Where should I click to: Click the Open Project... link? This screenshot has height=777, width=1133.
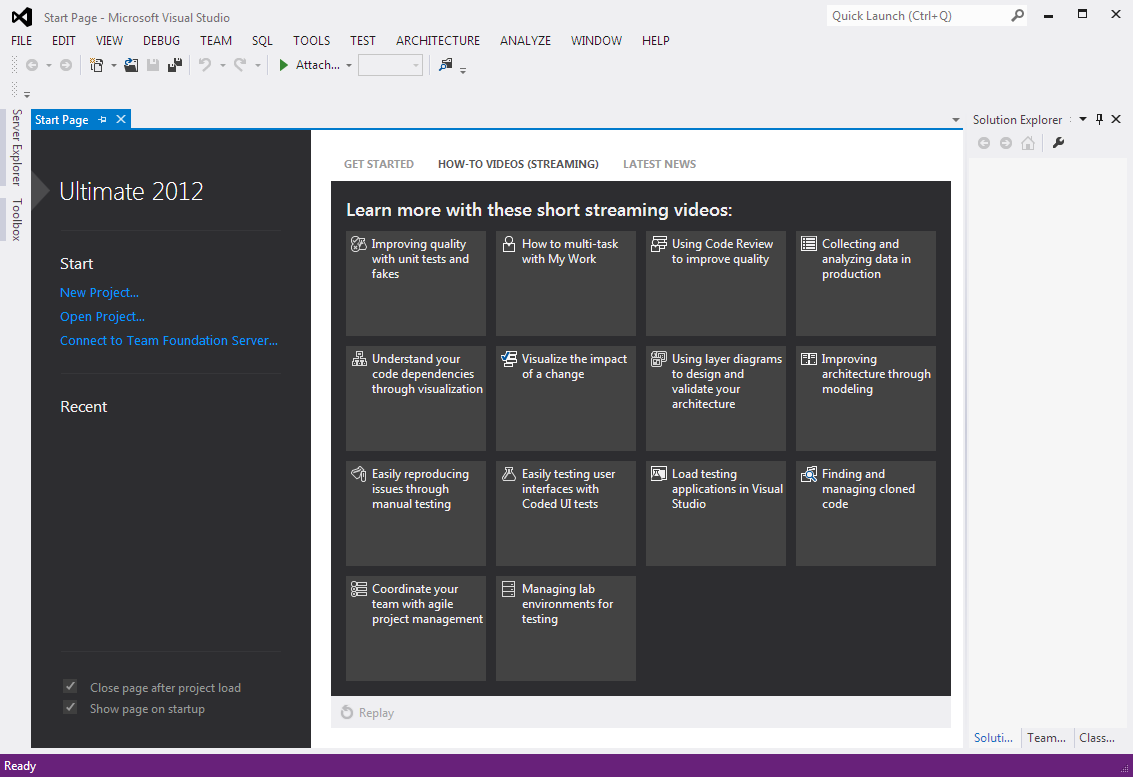coord(102,316)
